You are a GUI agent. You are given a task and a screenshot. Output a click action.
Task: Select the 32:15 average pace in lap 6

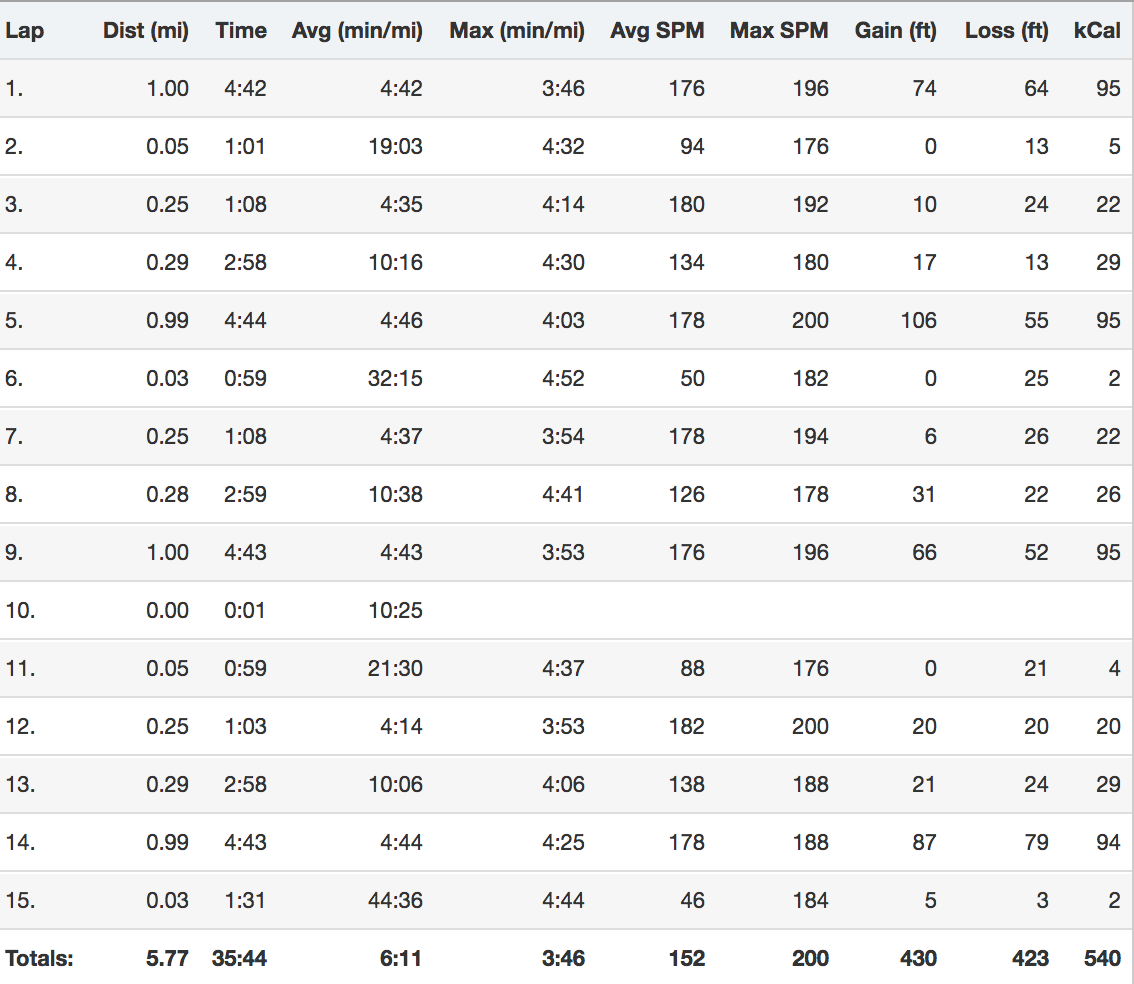point(395,379)
